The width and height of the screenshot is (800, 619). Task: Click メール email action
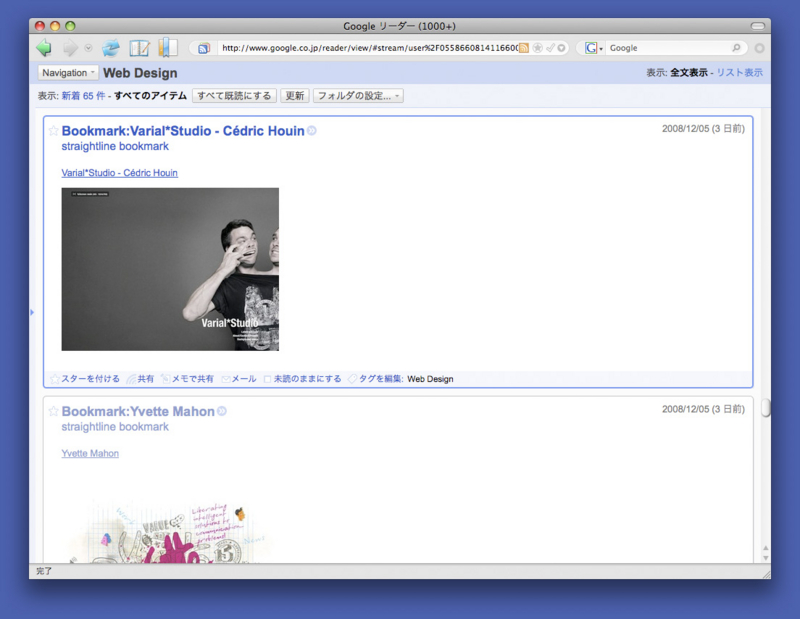[x=239, y=379]
